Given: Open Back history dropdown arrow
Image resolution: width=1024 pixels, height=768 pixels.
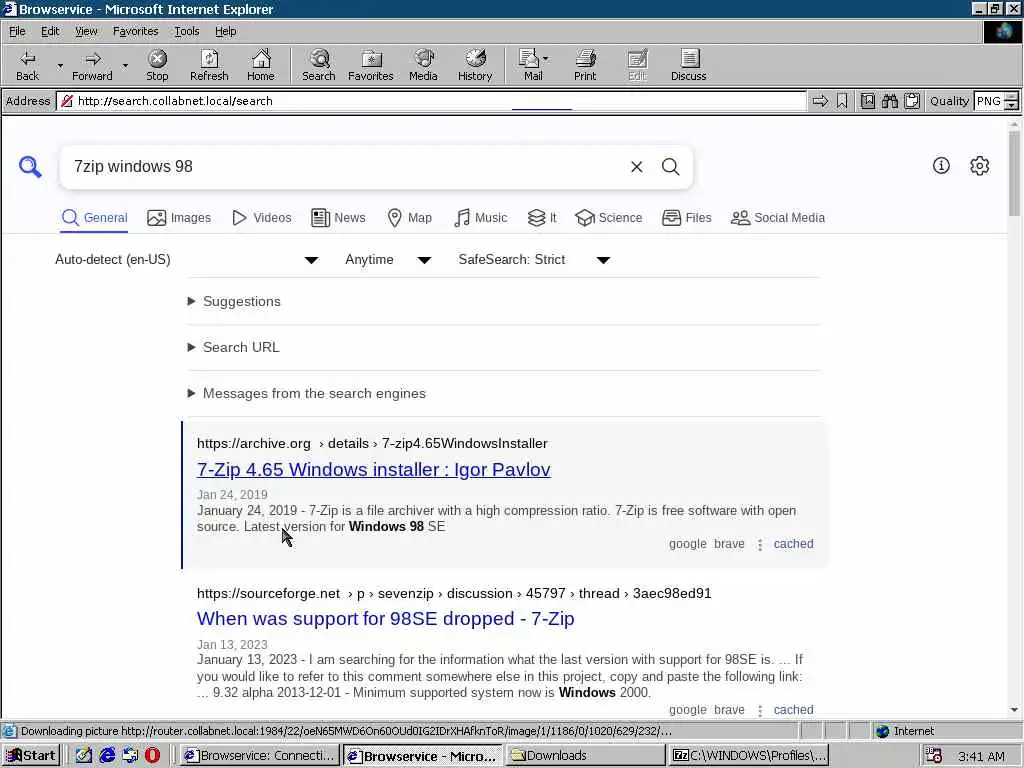Looking at the screenshot, I should click(60, 65).
